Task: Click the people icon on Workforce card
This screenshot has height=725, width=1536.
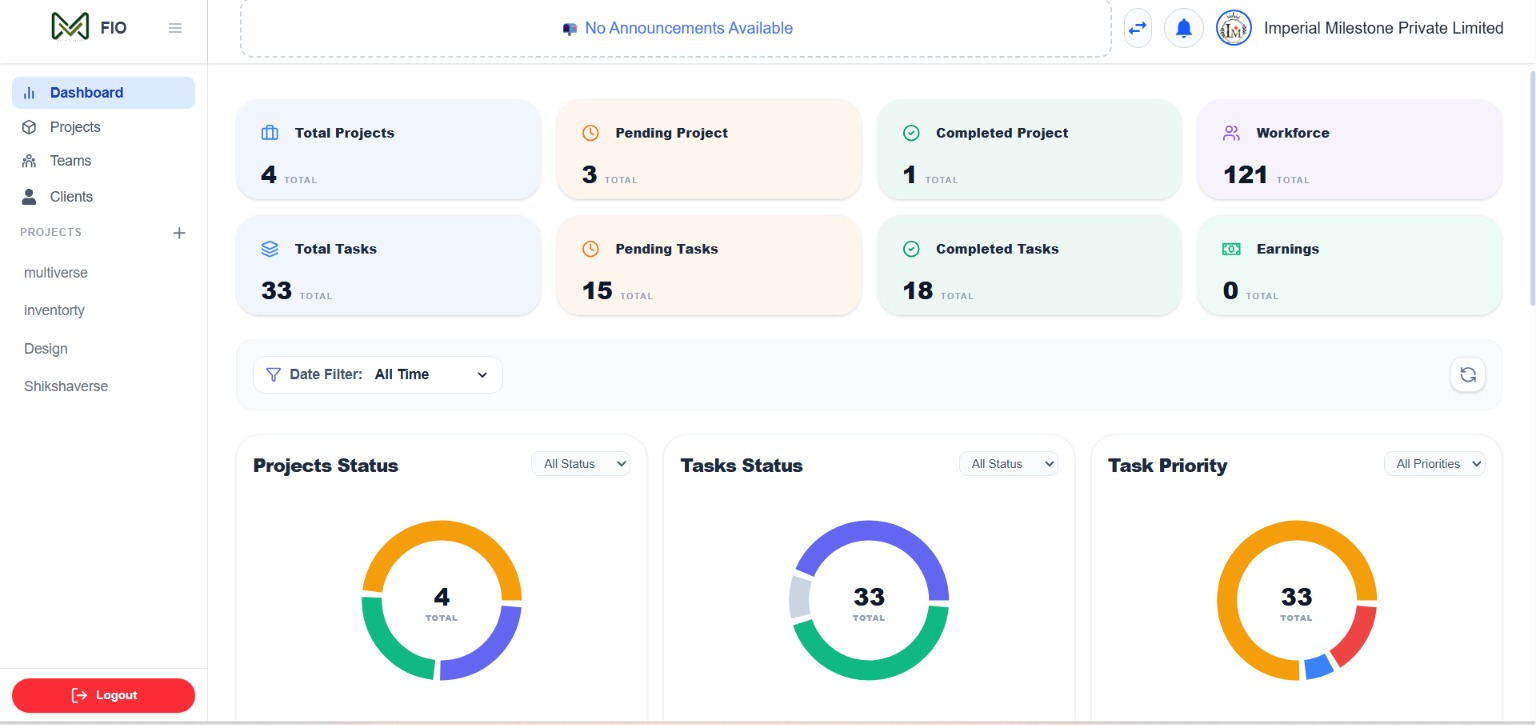Action: [x=1231, y=133]
